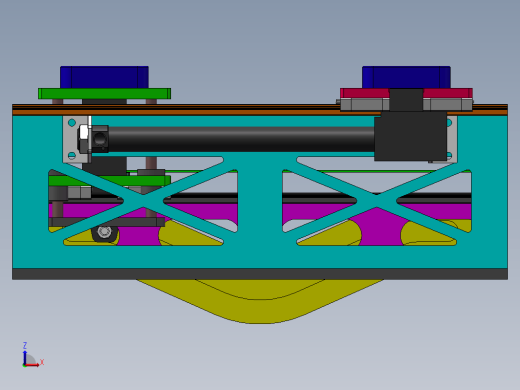Select the white hex nut on left bracket
Screen dimensions: 520x390
click(84, 133)
